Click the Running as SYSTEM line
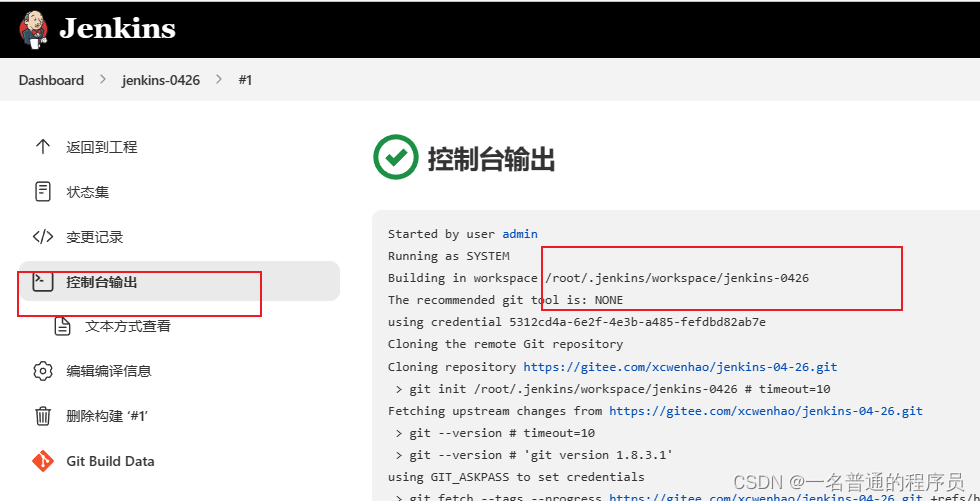 [448, 256]
